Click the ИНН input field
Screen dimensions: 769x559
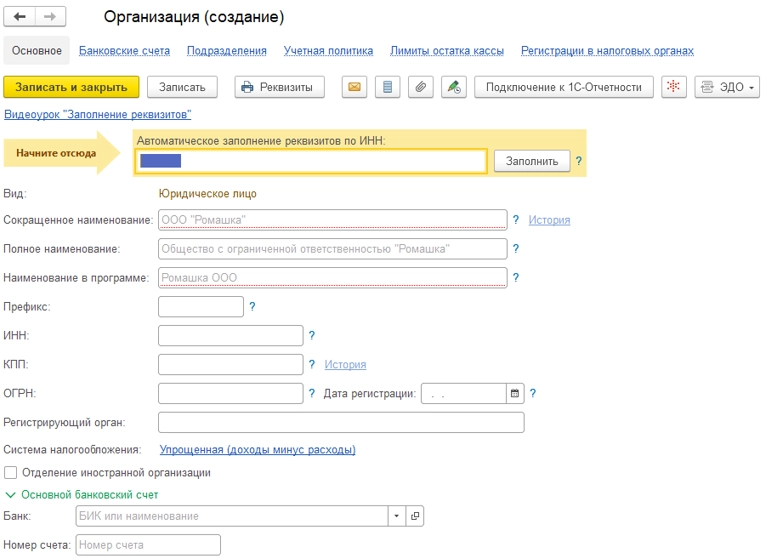point(231,335)
